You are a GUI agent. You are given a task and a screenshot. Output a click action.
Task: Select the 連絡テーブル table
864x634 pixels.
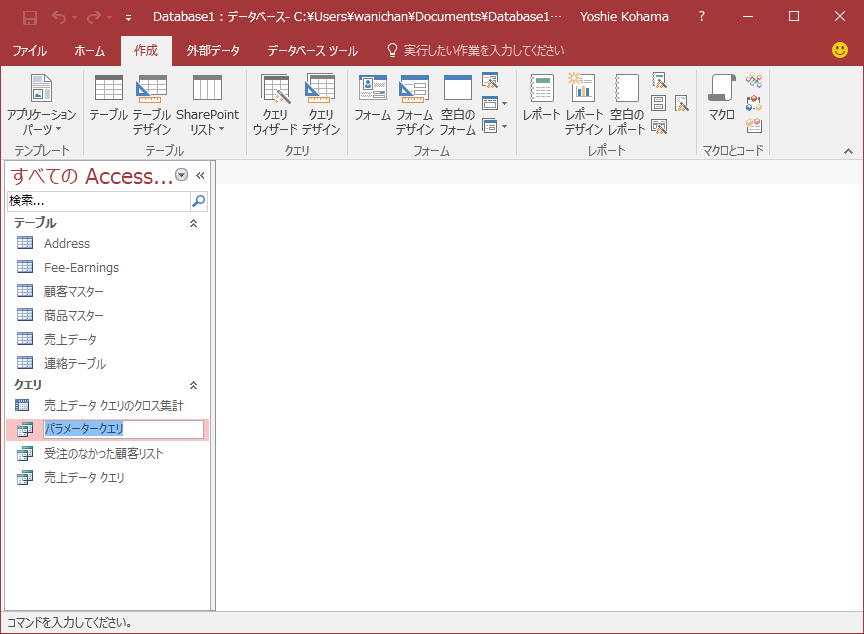107,364
